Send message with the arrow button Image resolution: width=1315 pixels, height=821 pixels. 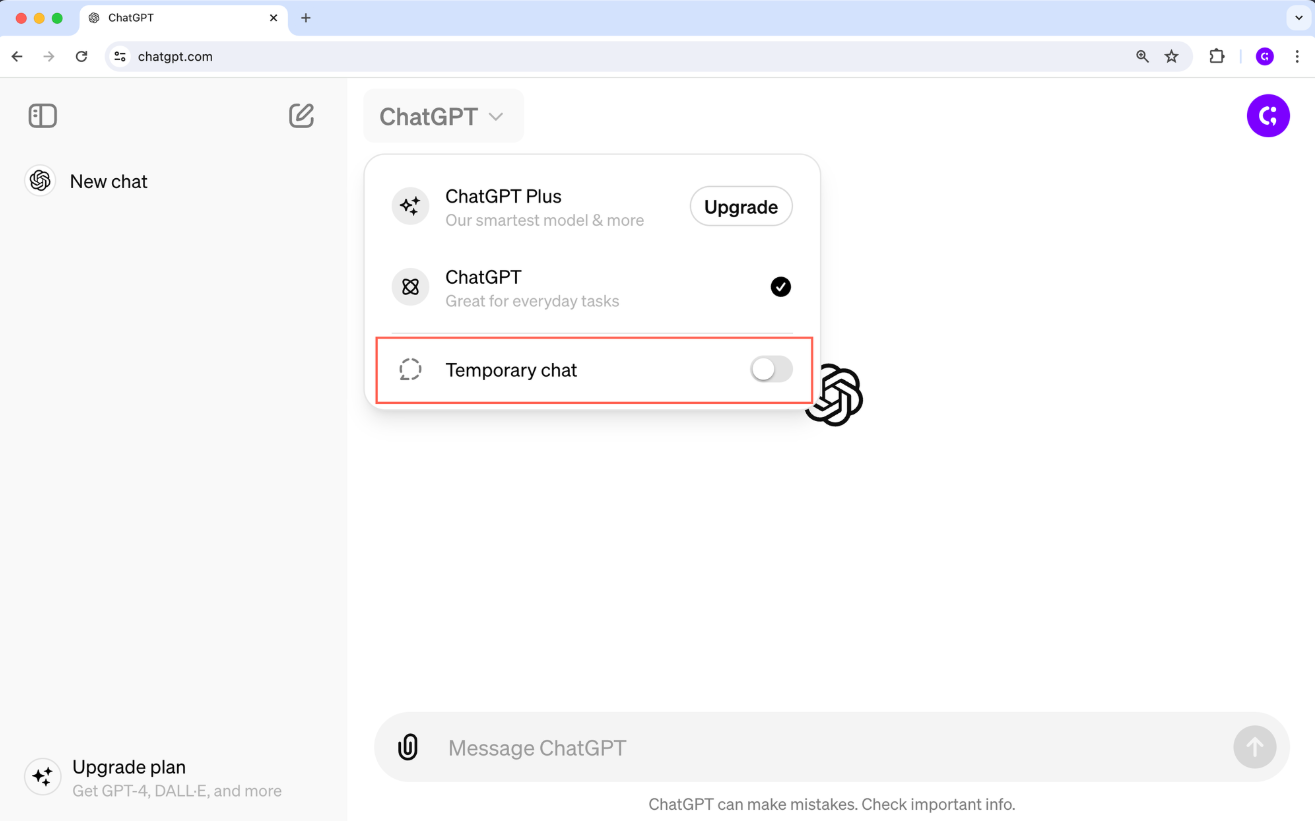(x=1255, y=747)
